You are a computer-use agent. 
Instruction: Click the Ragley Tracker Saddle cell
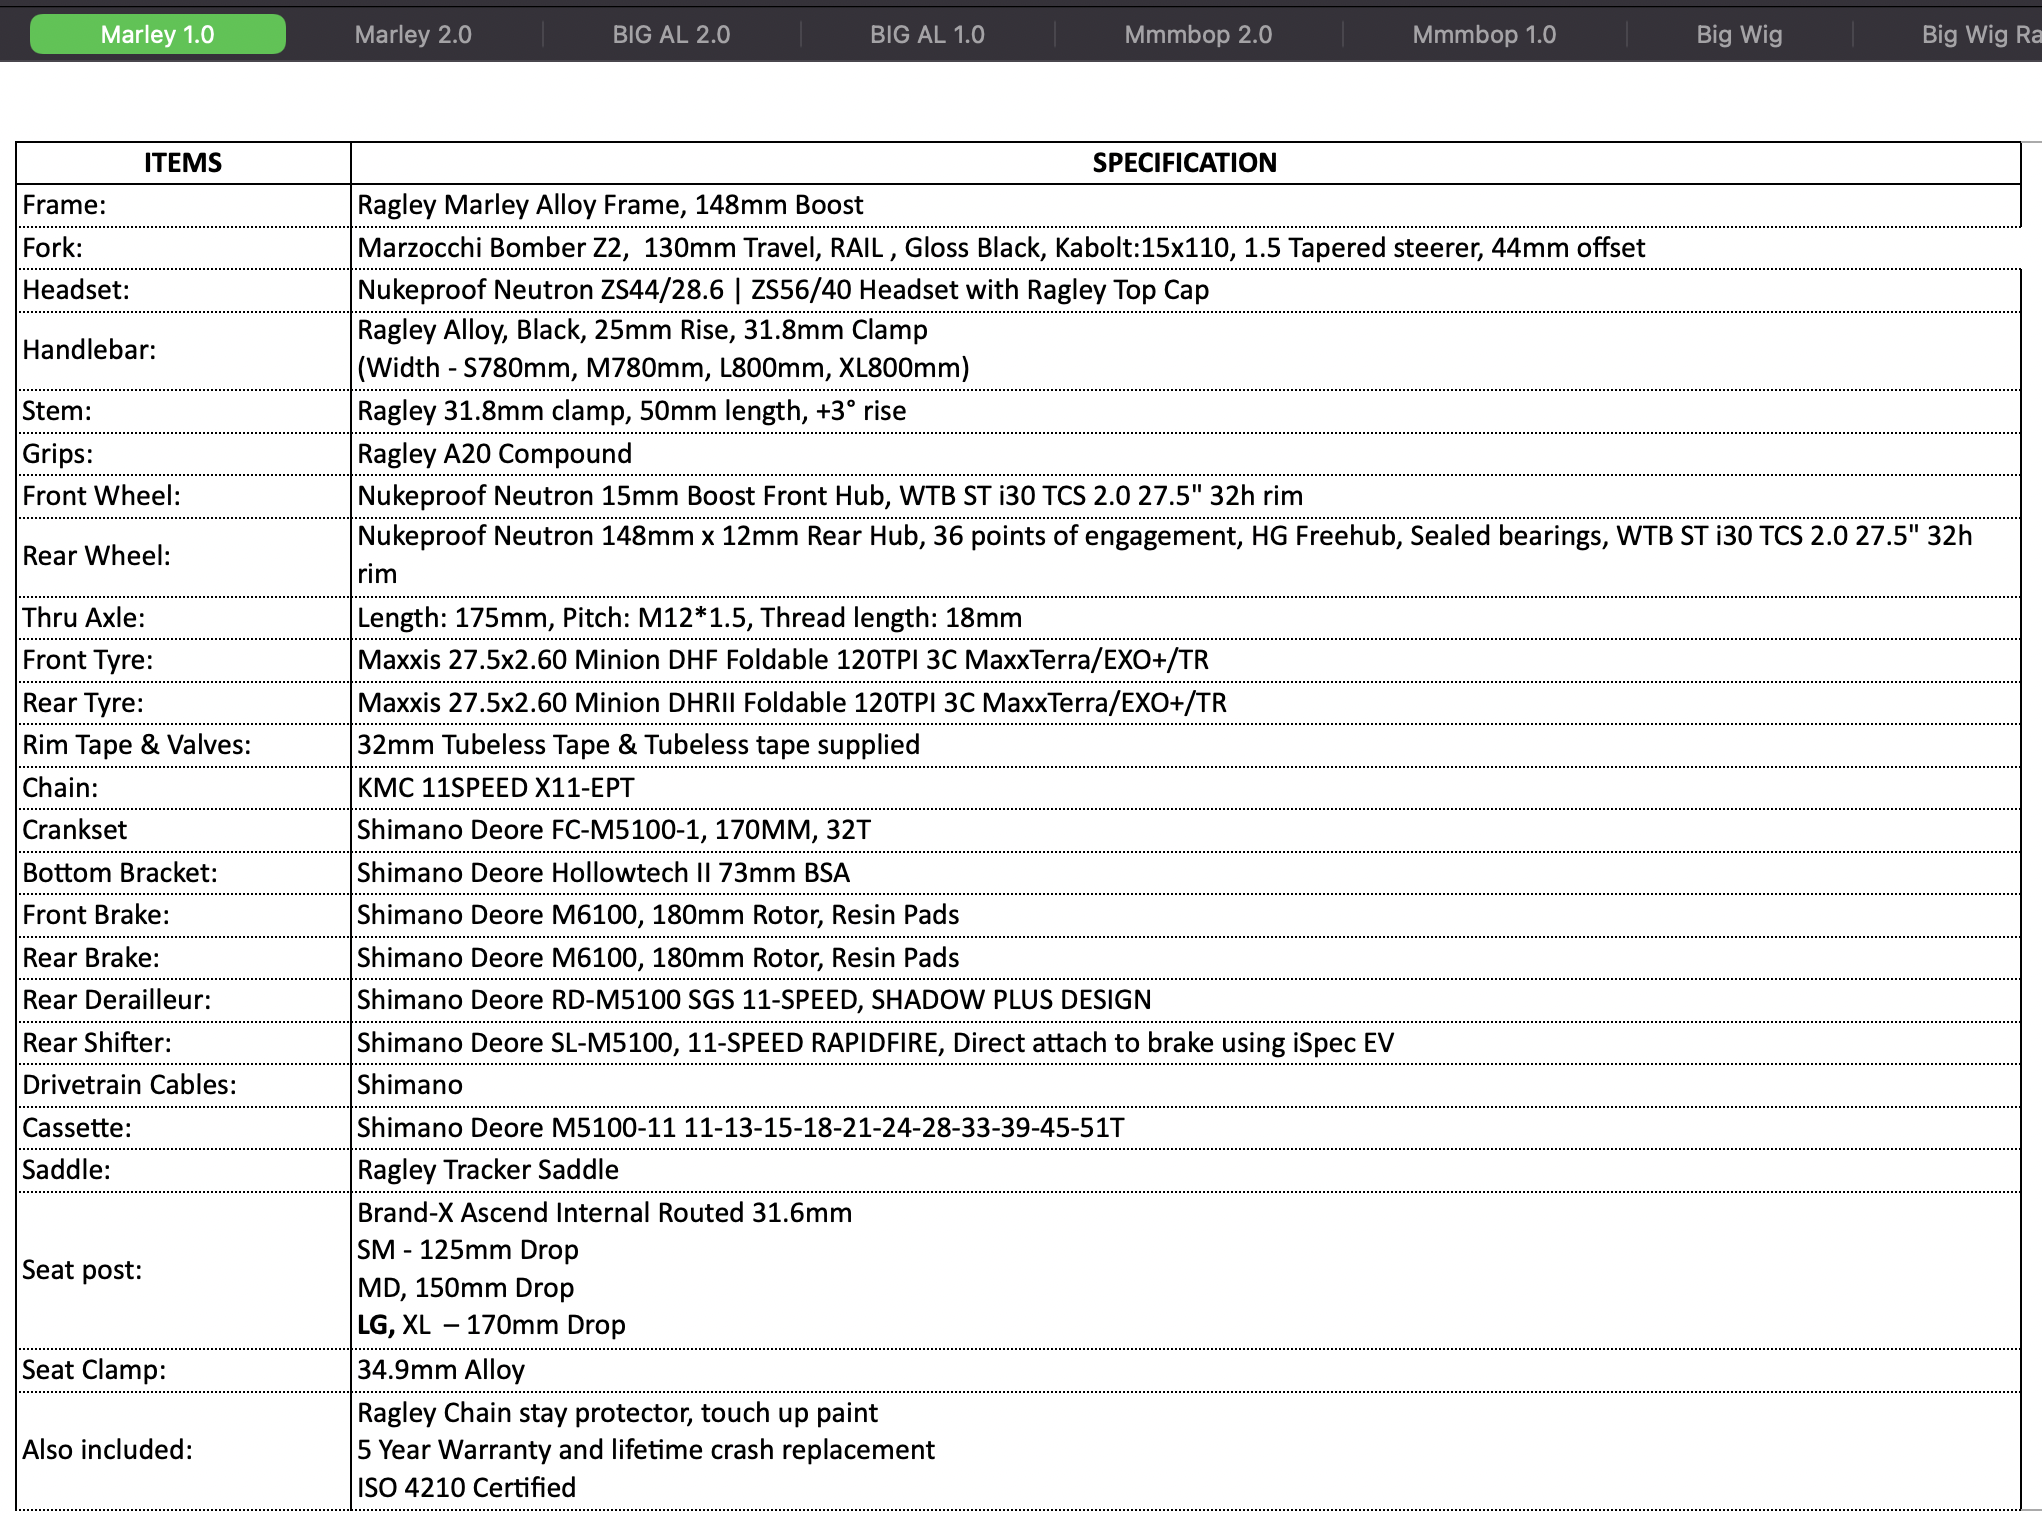point(488,1170)
